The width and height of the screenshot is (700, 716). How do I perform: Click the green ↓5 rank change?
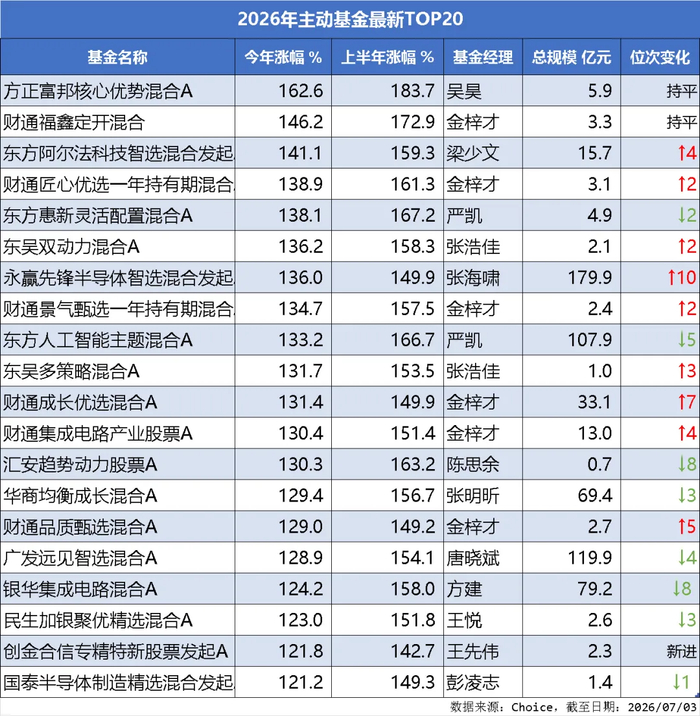point(687,340)
